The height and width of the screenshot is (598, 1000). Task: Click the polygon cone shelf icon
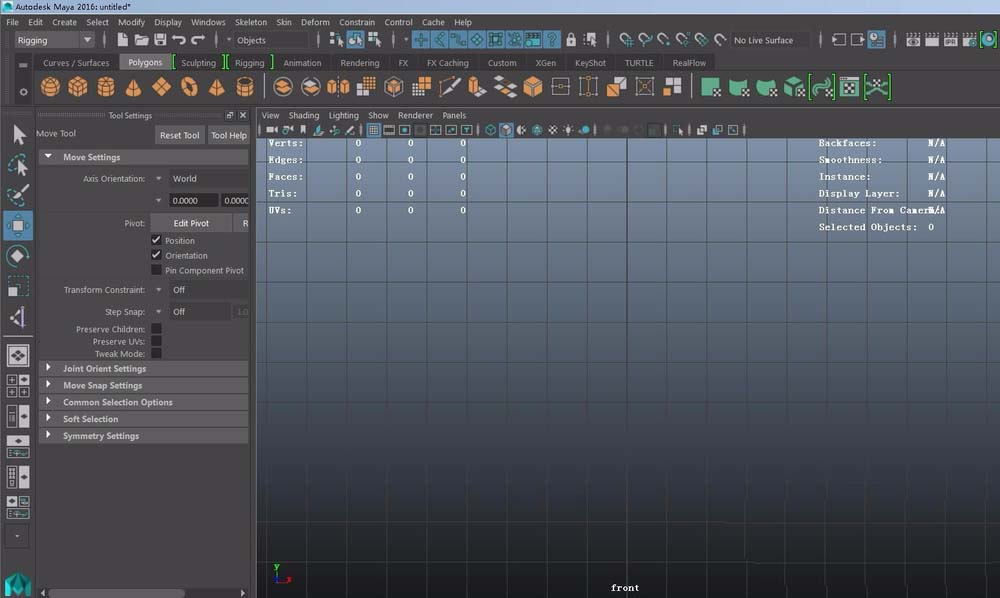pos(133,88)
